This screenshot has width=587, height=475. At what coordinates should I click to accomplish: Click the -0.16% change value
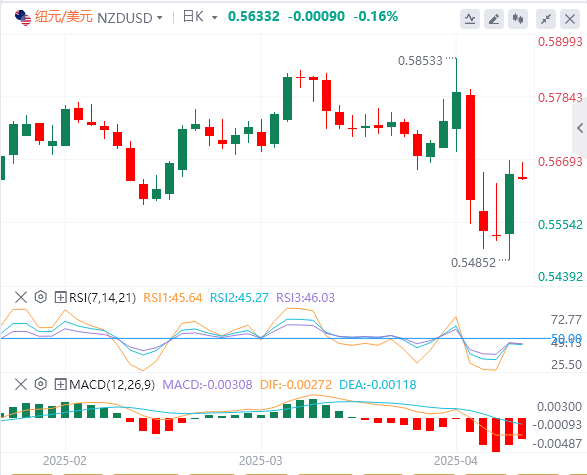375,16
